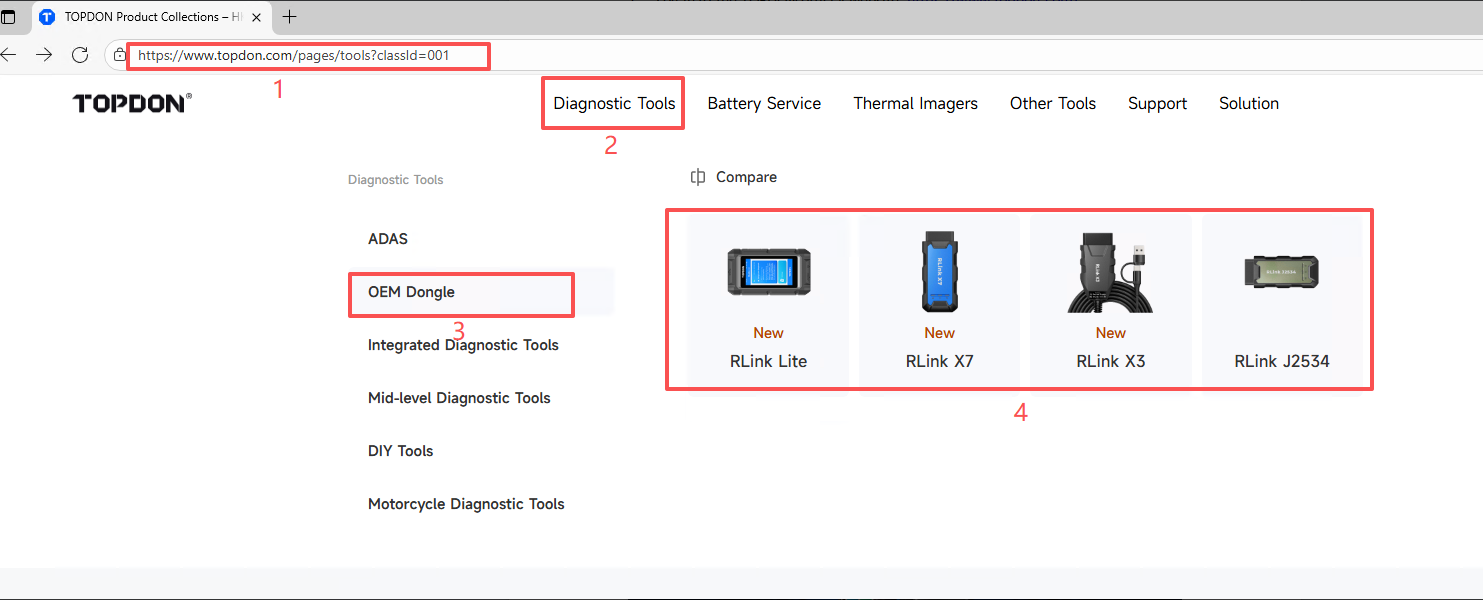Click the browser forward arrow
Screen dimensions: 1483x600
(x=44, y=55)
